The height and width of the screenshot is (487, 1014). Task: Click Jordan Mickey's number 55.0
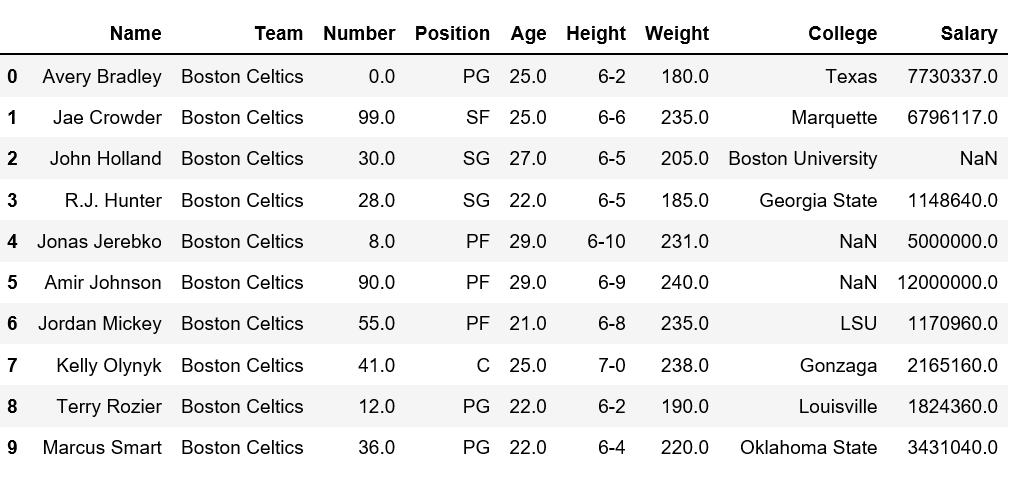376,323
